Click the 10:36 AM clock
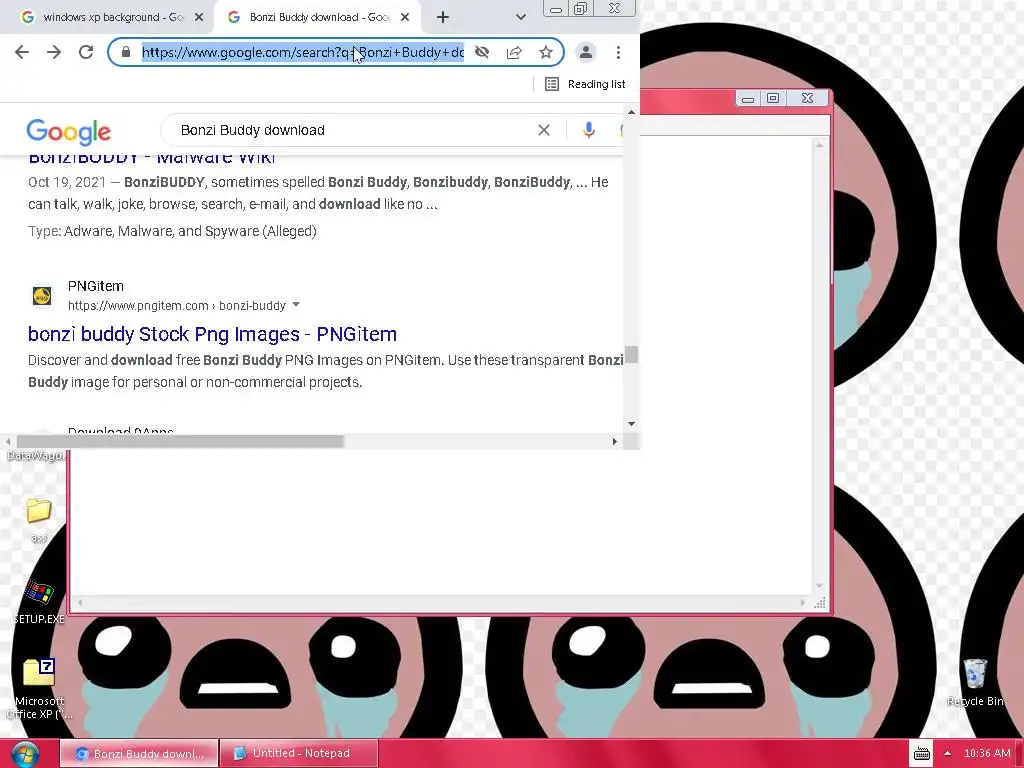1024x768 pixels. pos(987,754)
